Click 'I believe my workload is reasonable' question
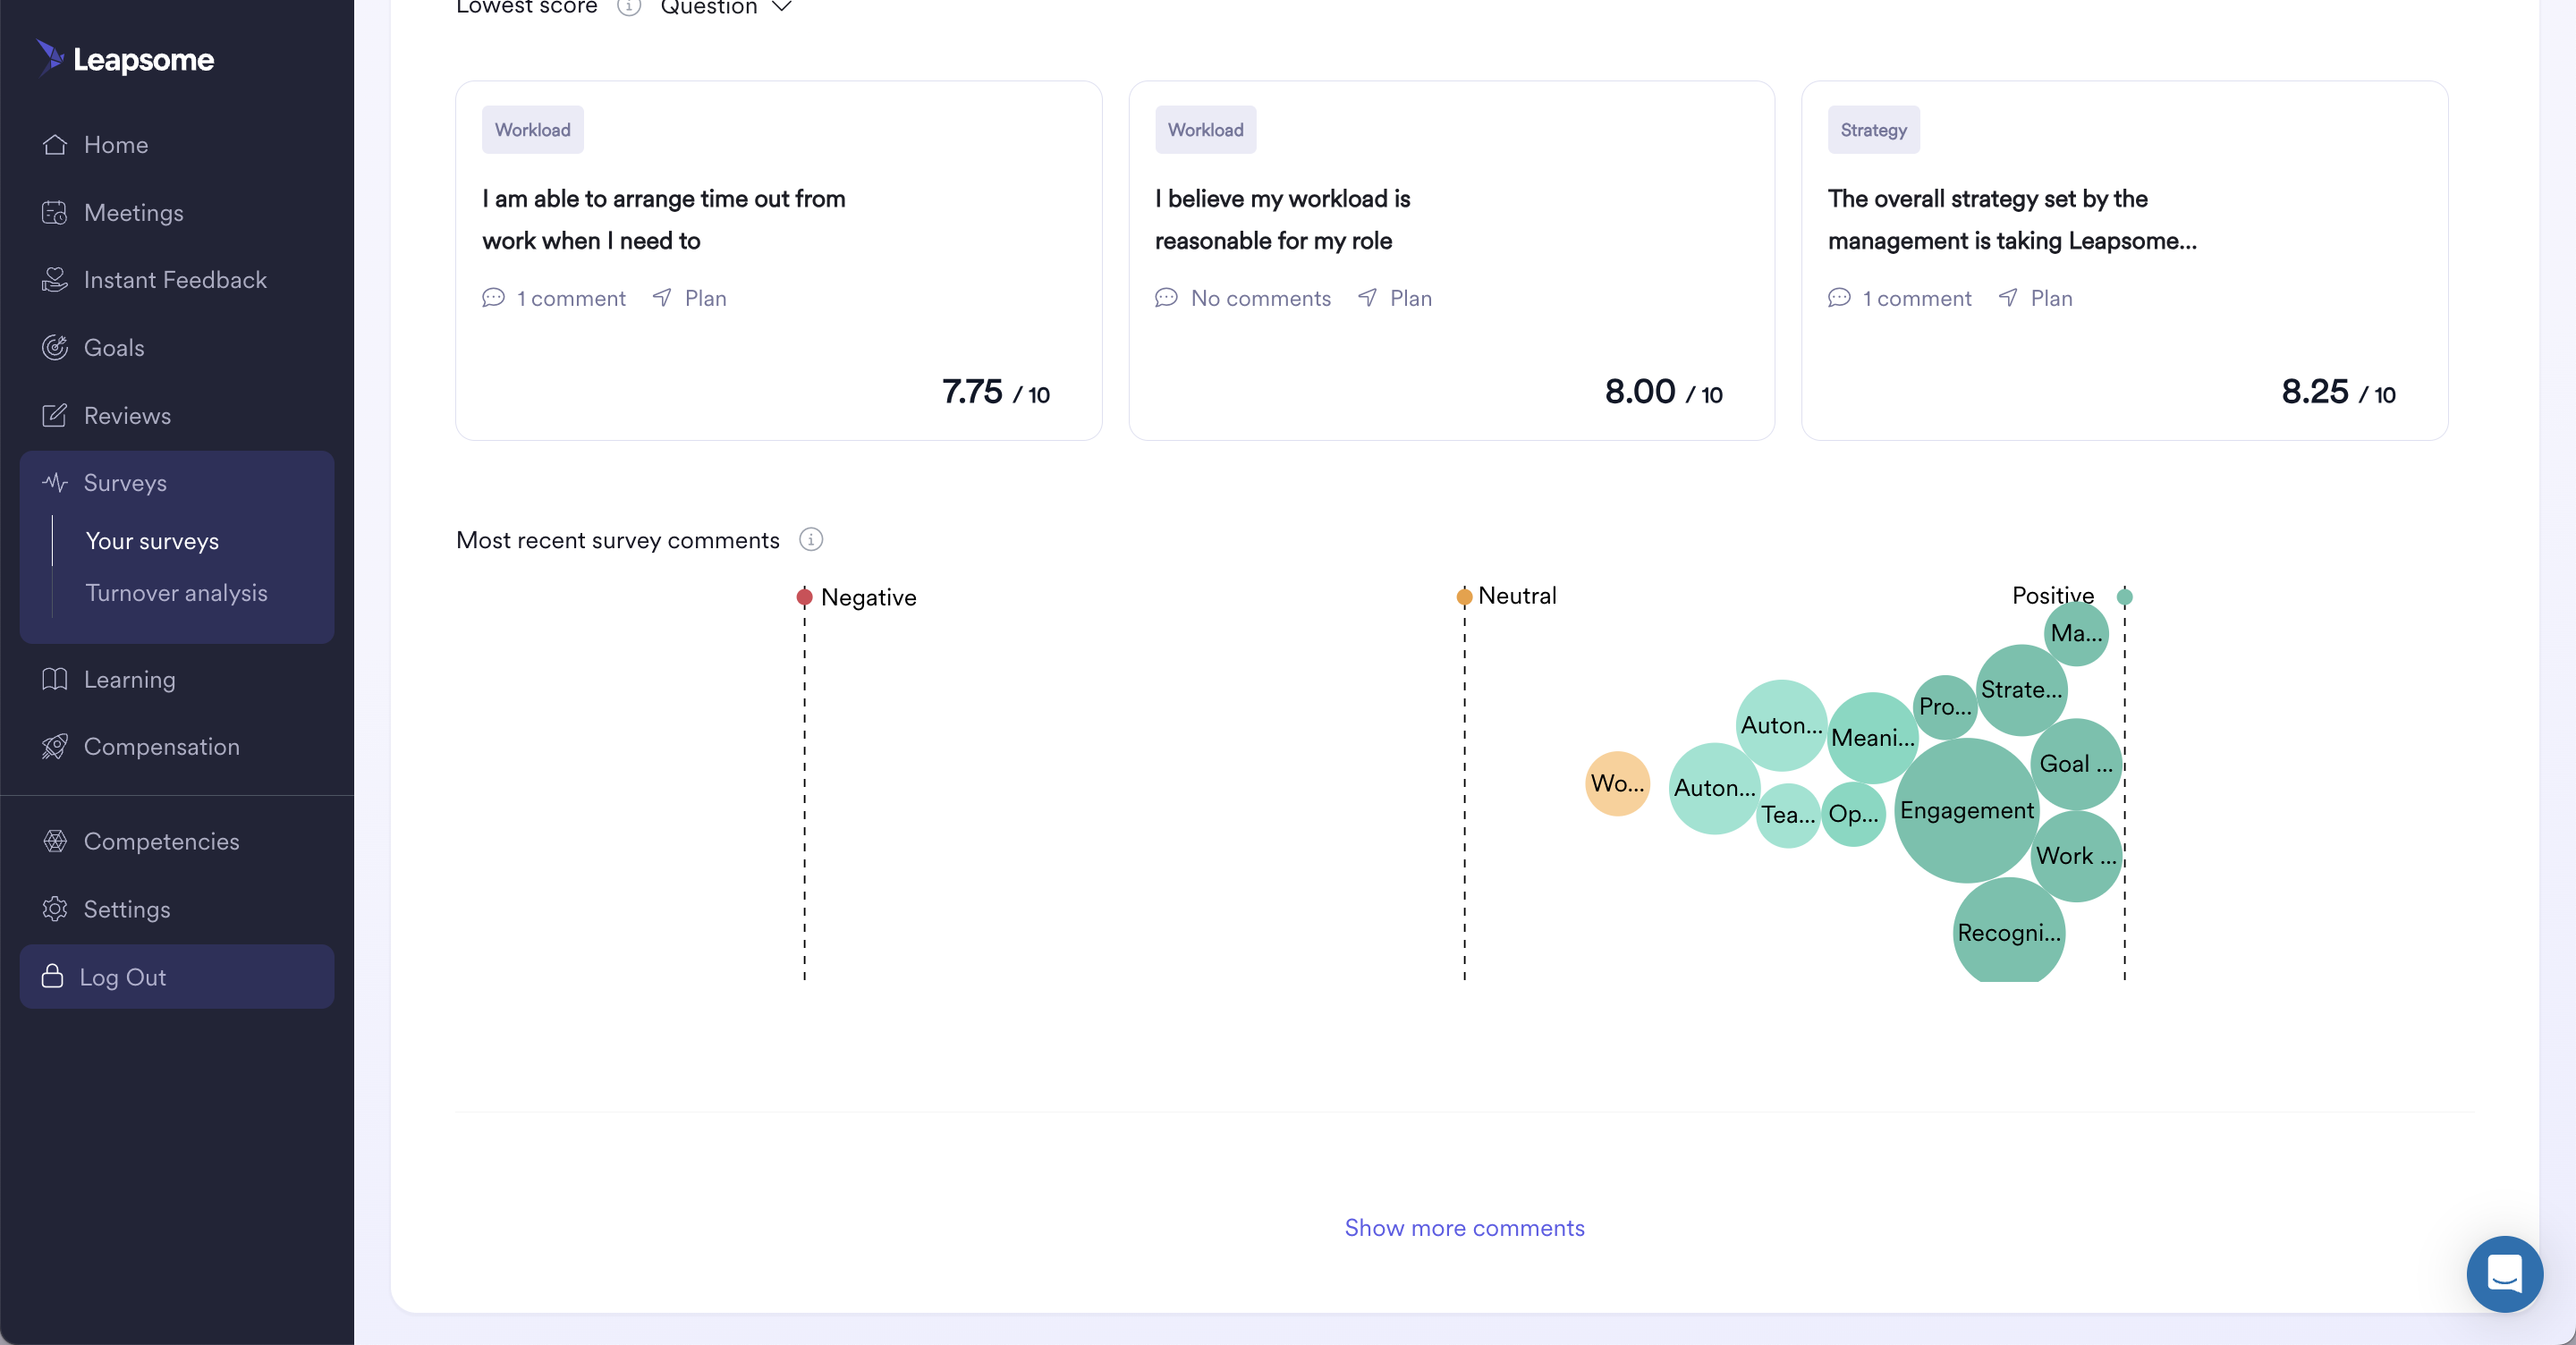2576x1345 pixels. tap(1282, 220)
